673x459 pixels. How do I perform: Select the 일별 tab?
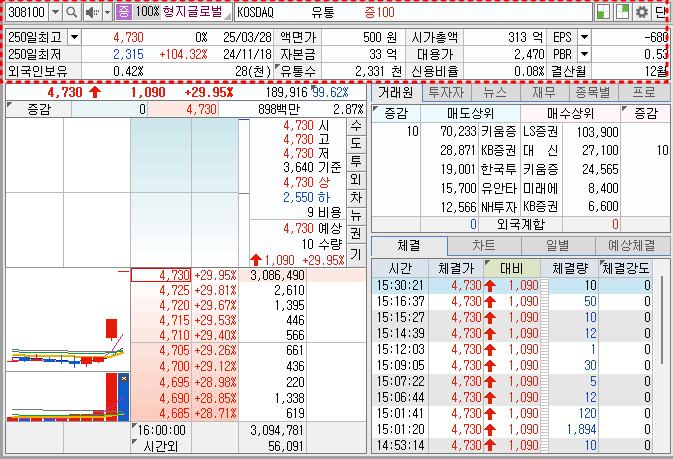coord(558,246)
